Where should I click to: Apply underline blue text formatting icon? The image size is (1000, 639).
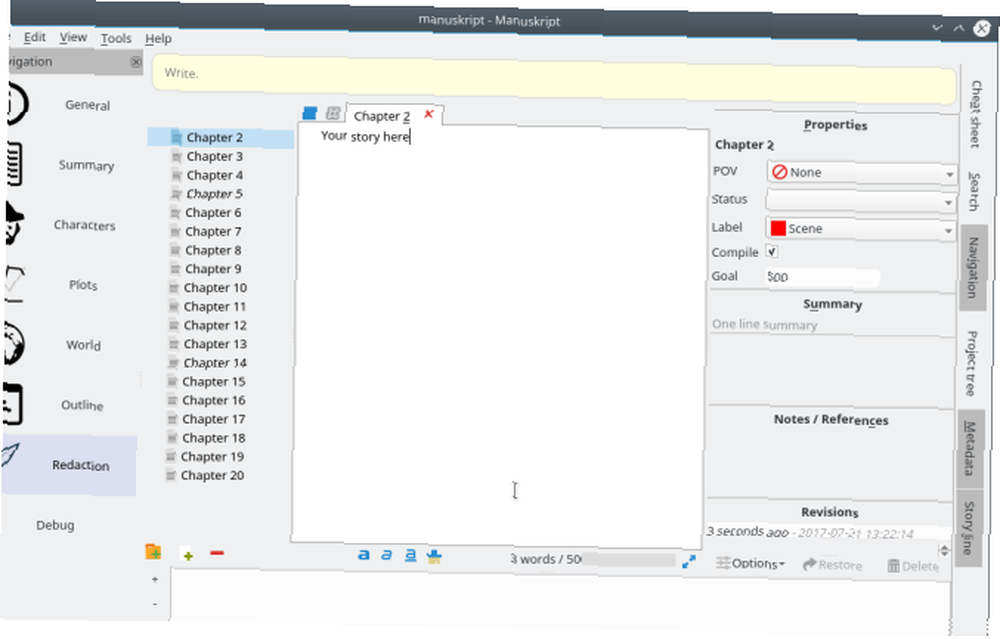pos(410,555)
